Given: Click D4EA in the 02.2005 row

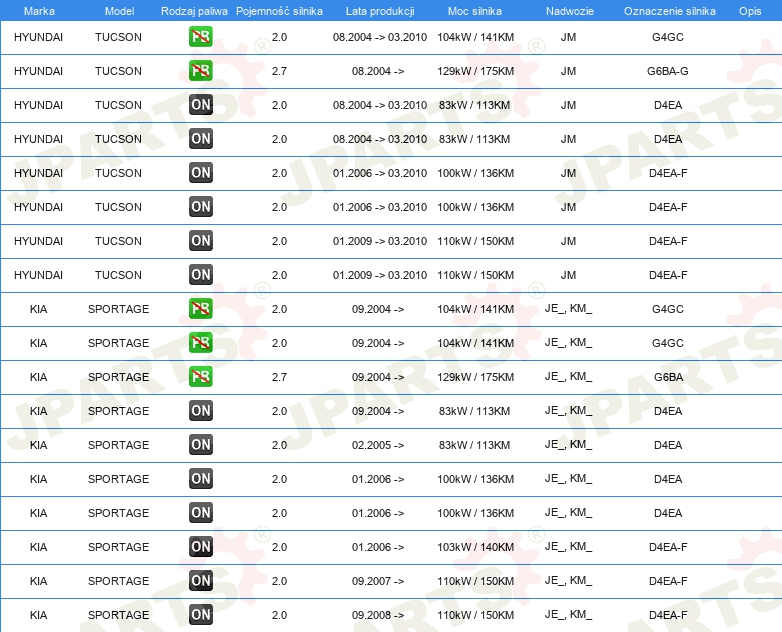Looking at the screenshot, I should tap(668, 444).
